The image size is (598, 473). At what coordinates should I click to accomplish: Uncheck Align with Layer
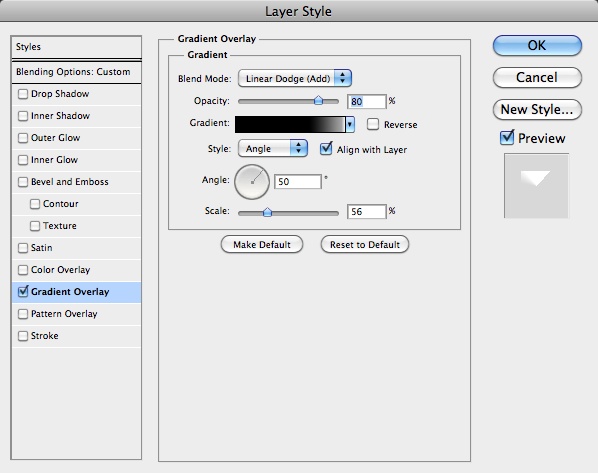pyautogui.click(x=326, y=149)
